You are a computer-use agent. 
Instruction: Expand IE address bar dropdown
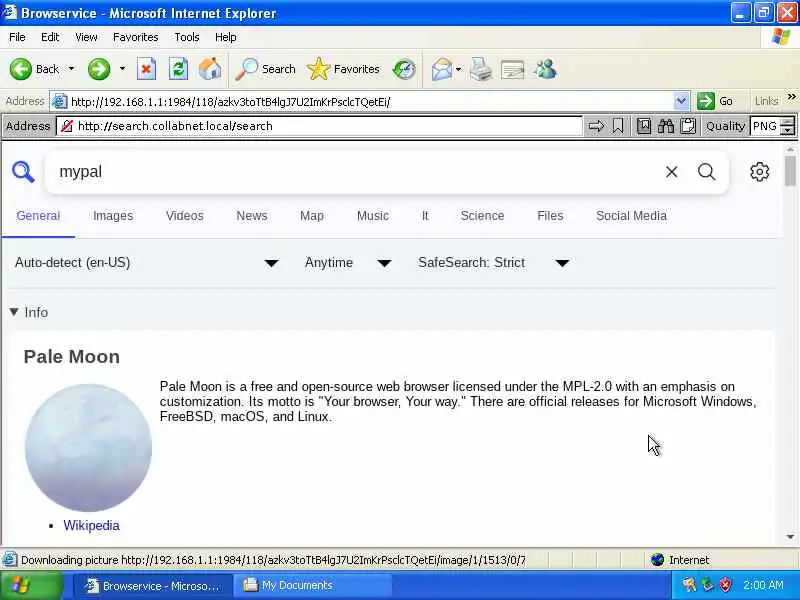[681, 101]
